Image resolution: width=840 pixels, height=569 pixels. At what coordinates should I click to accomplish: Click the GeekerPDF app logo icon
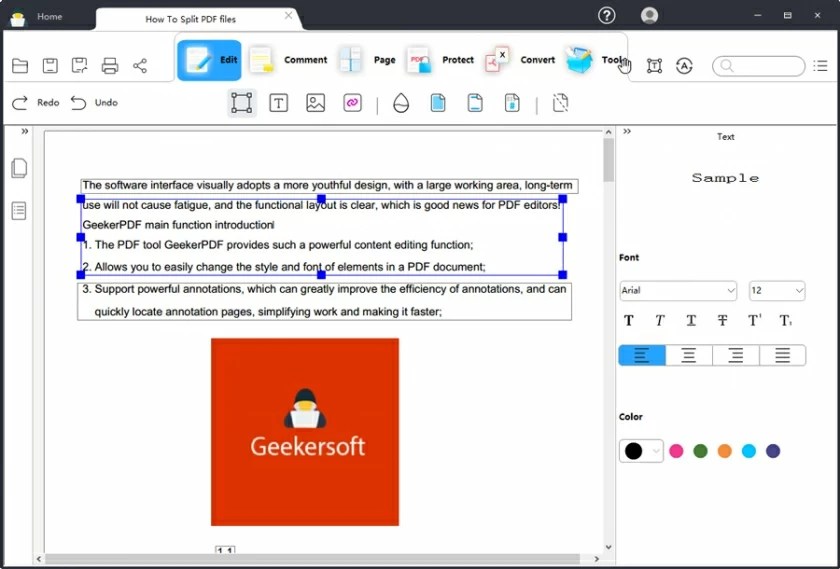click(18, 19)
